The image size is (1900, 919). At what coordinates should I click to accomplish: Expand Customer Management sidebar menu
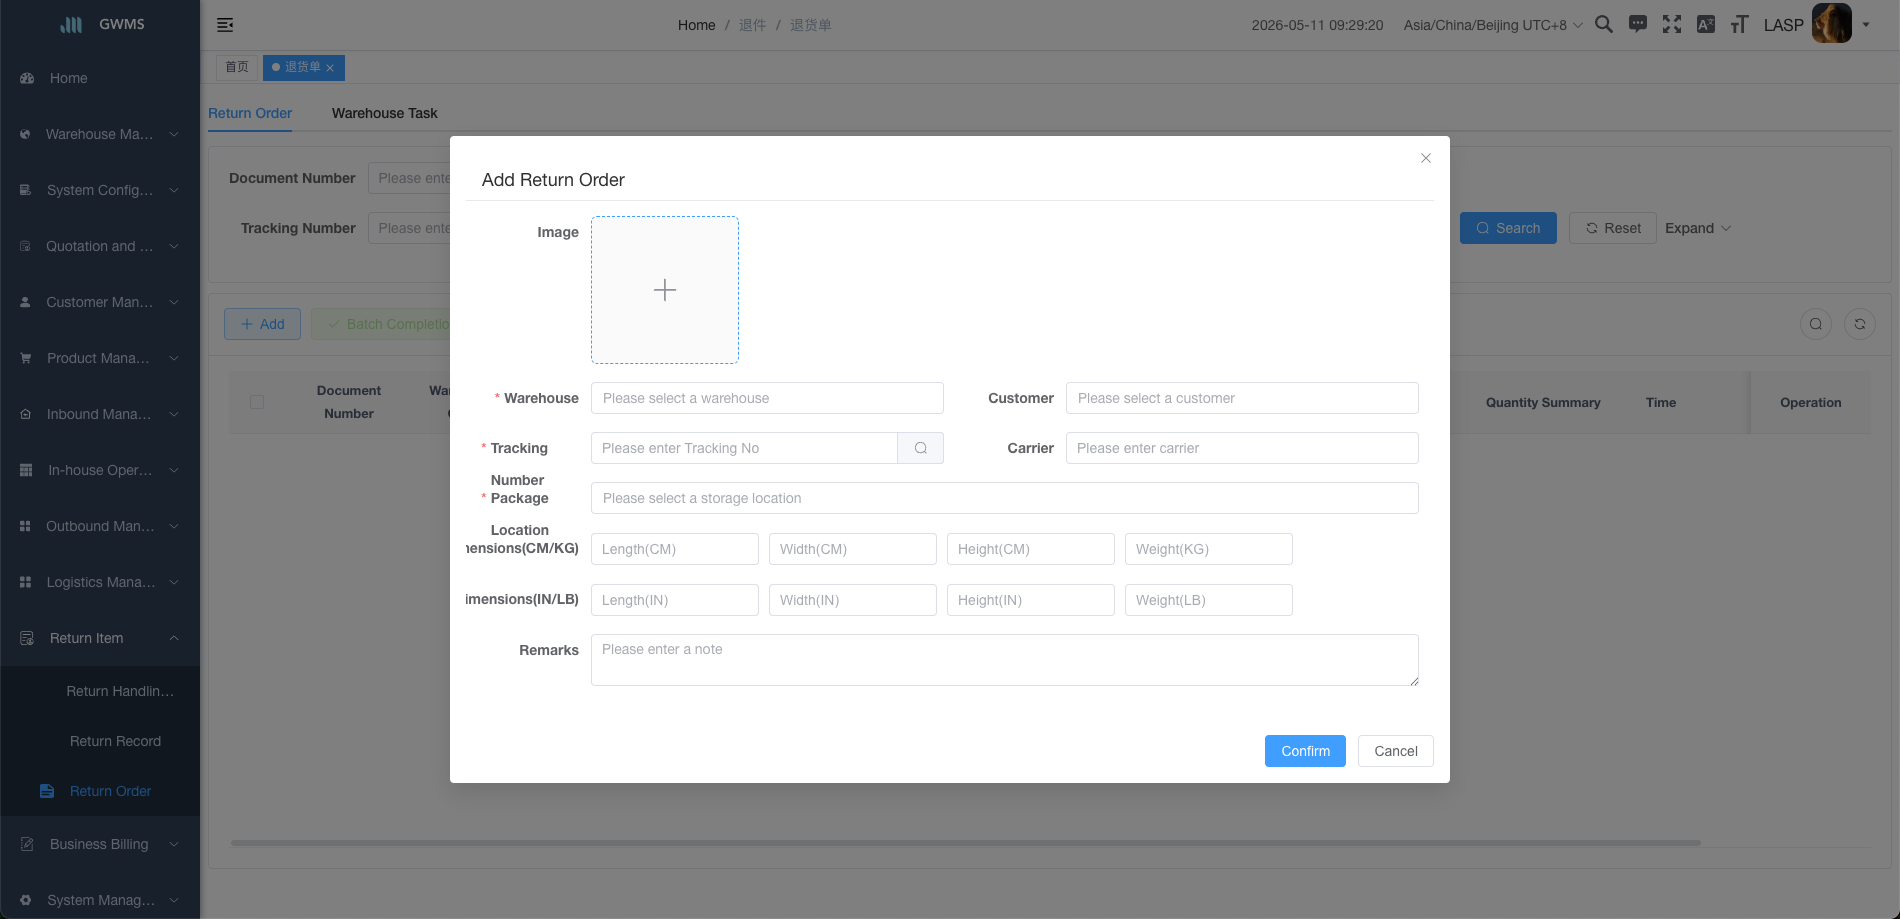coord(100,302)
